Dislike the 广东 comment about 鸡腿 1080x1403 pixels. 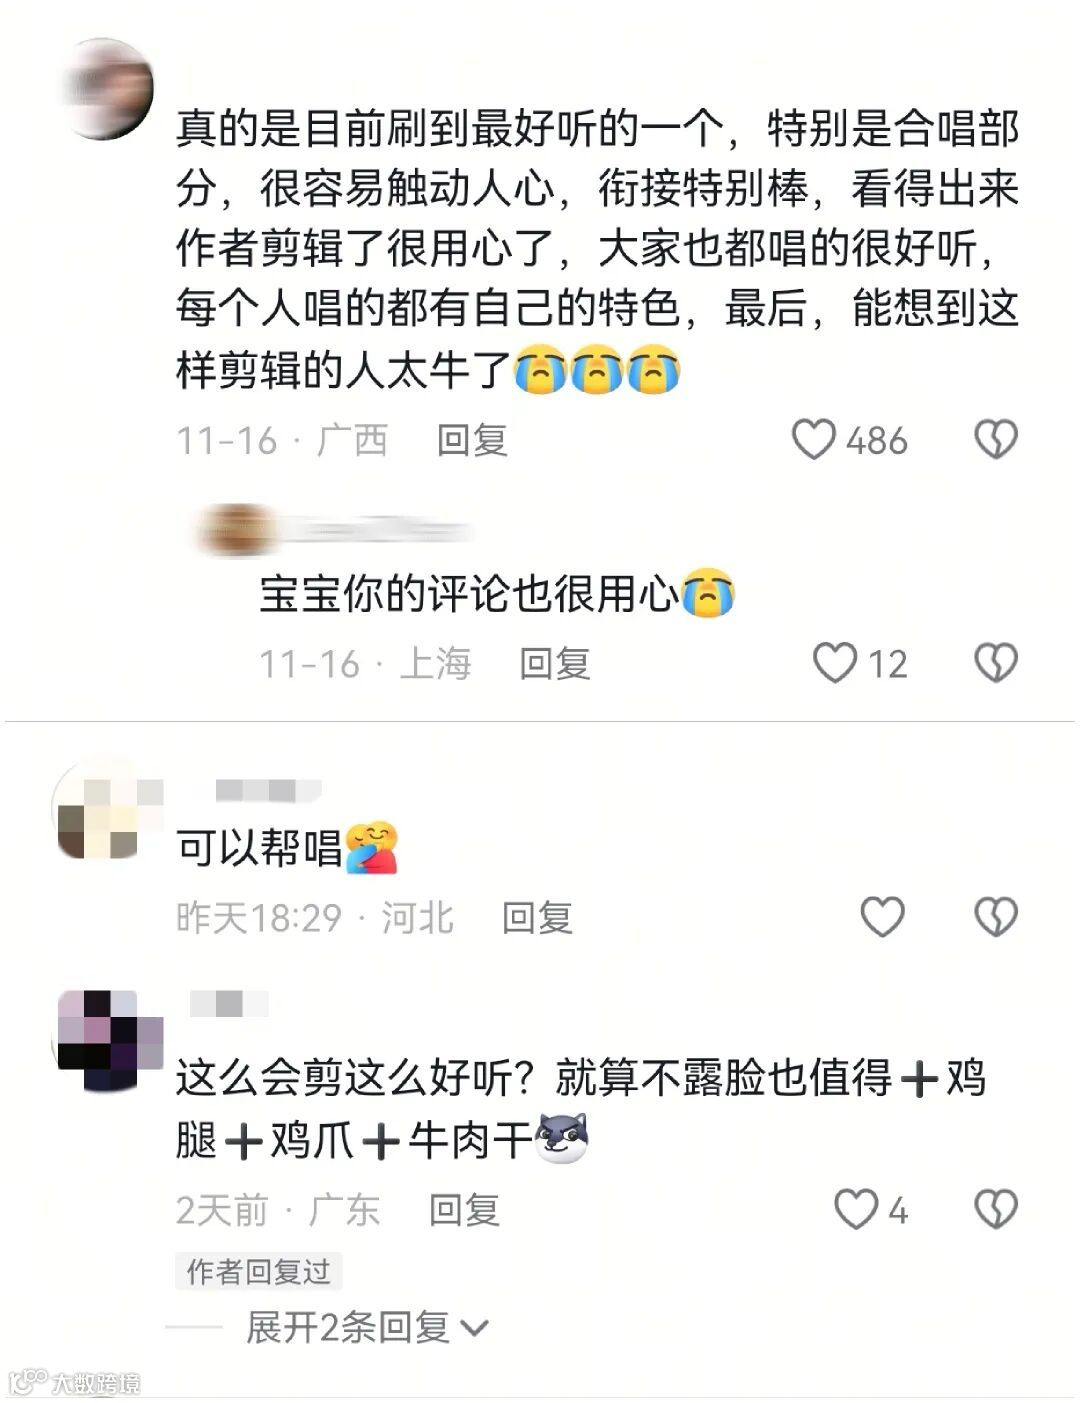coord(996,1210)
